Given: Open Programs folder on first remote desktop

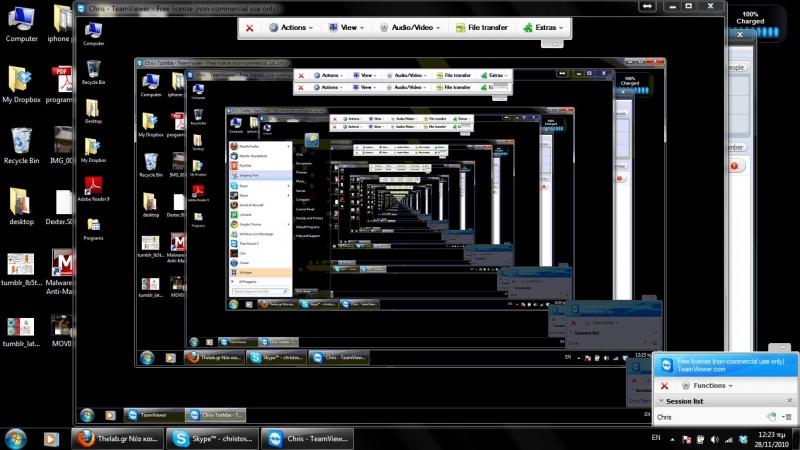Looking at the screenshot, I should coord(93,229).
